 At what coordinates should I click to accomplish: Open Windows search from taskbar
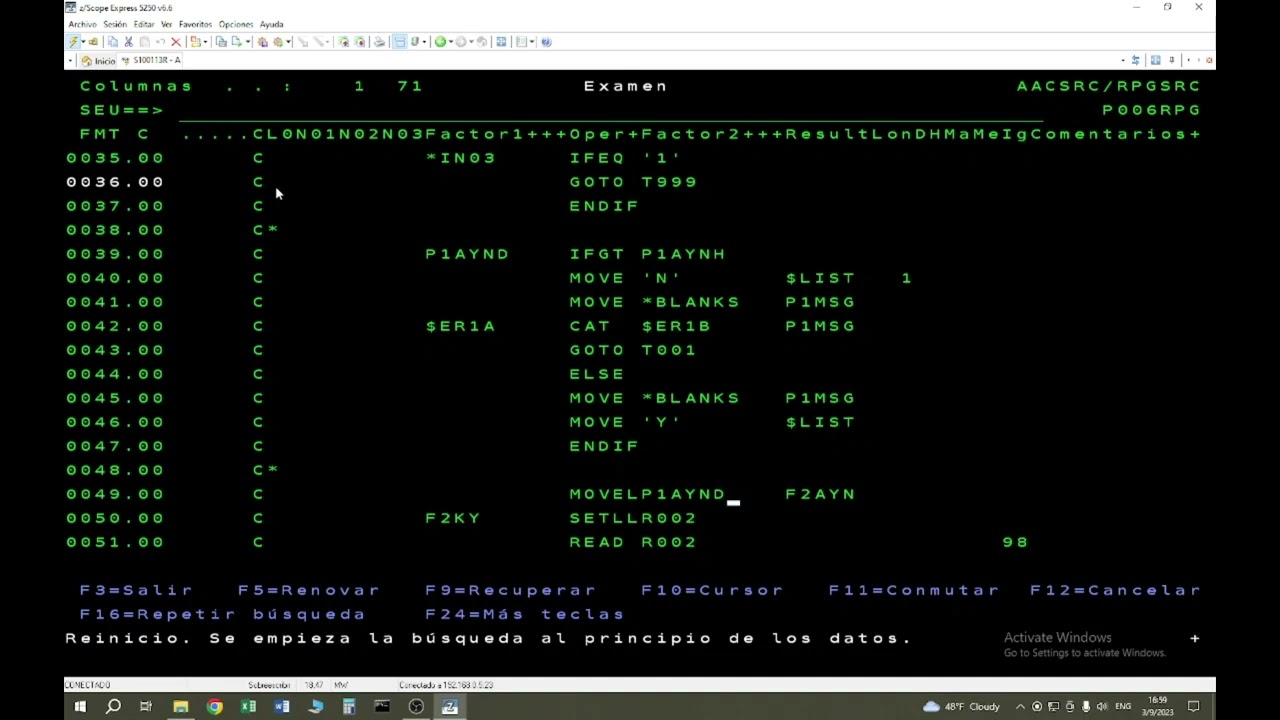[113, 706]
